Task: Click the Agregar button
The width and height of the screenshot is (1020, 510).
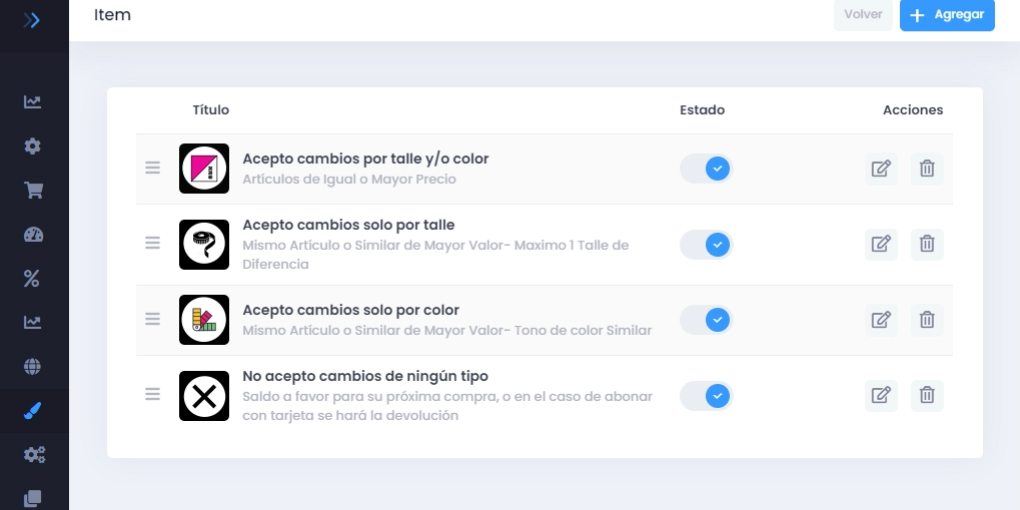Action: [946, 15]
